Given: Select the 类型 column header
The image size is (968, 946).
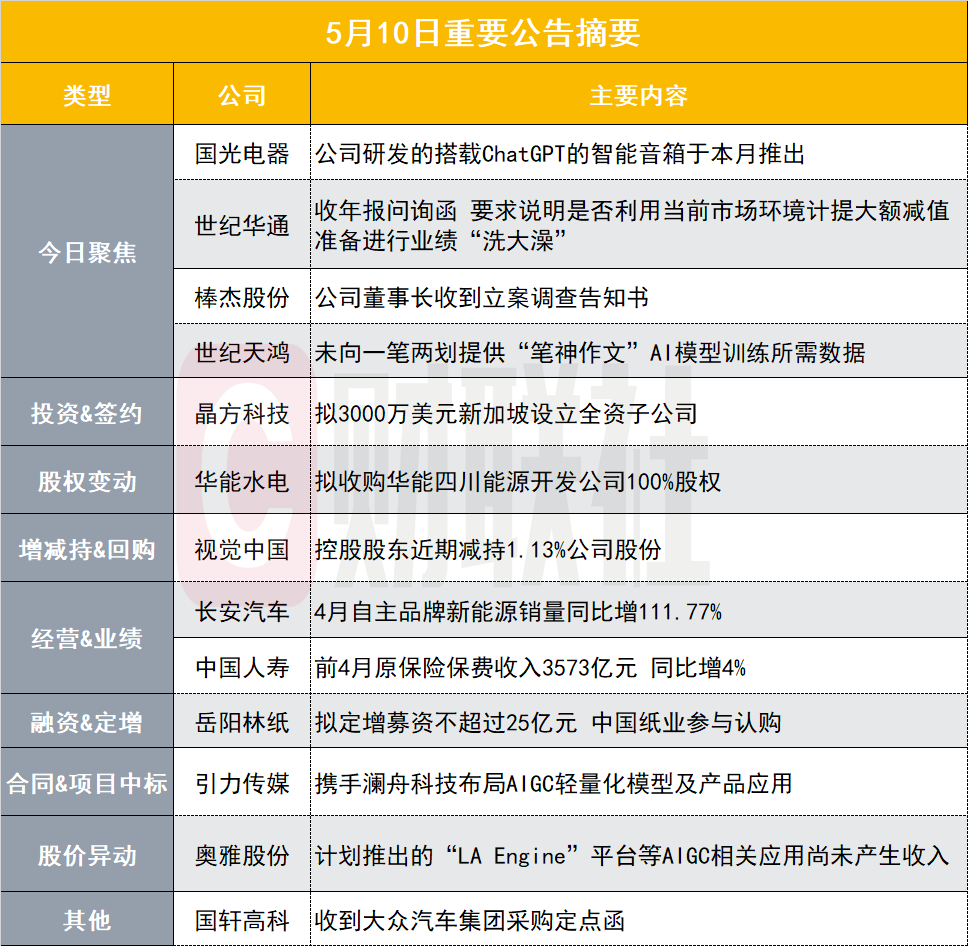Looking at the screenshot, I should click(x=87, y=96).
